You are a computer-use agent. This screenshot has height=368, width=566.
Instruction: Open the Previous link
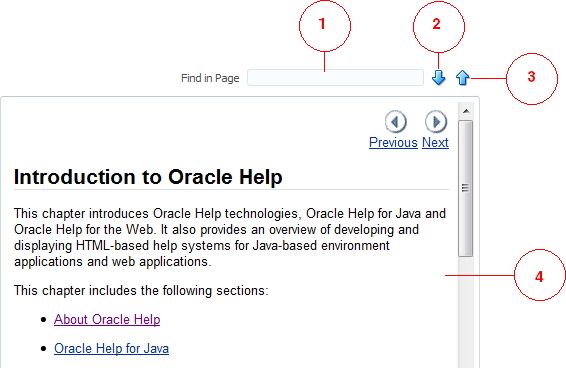click(393, 143)
